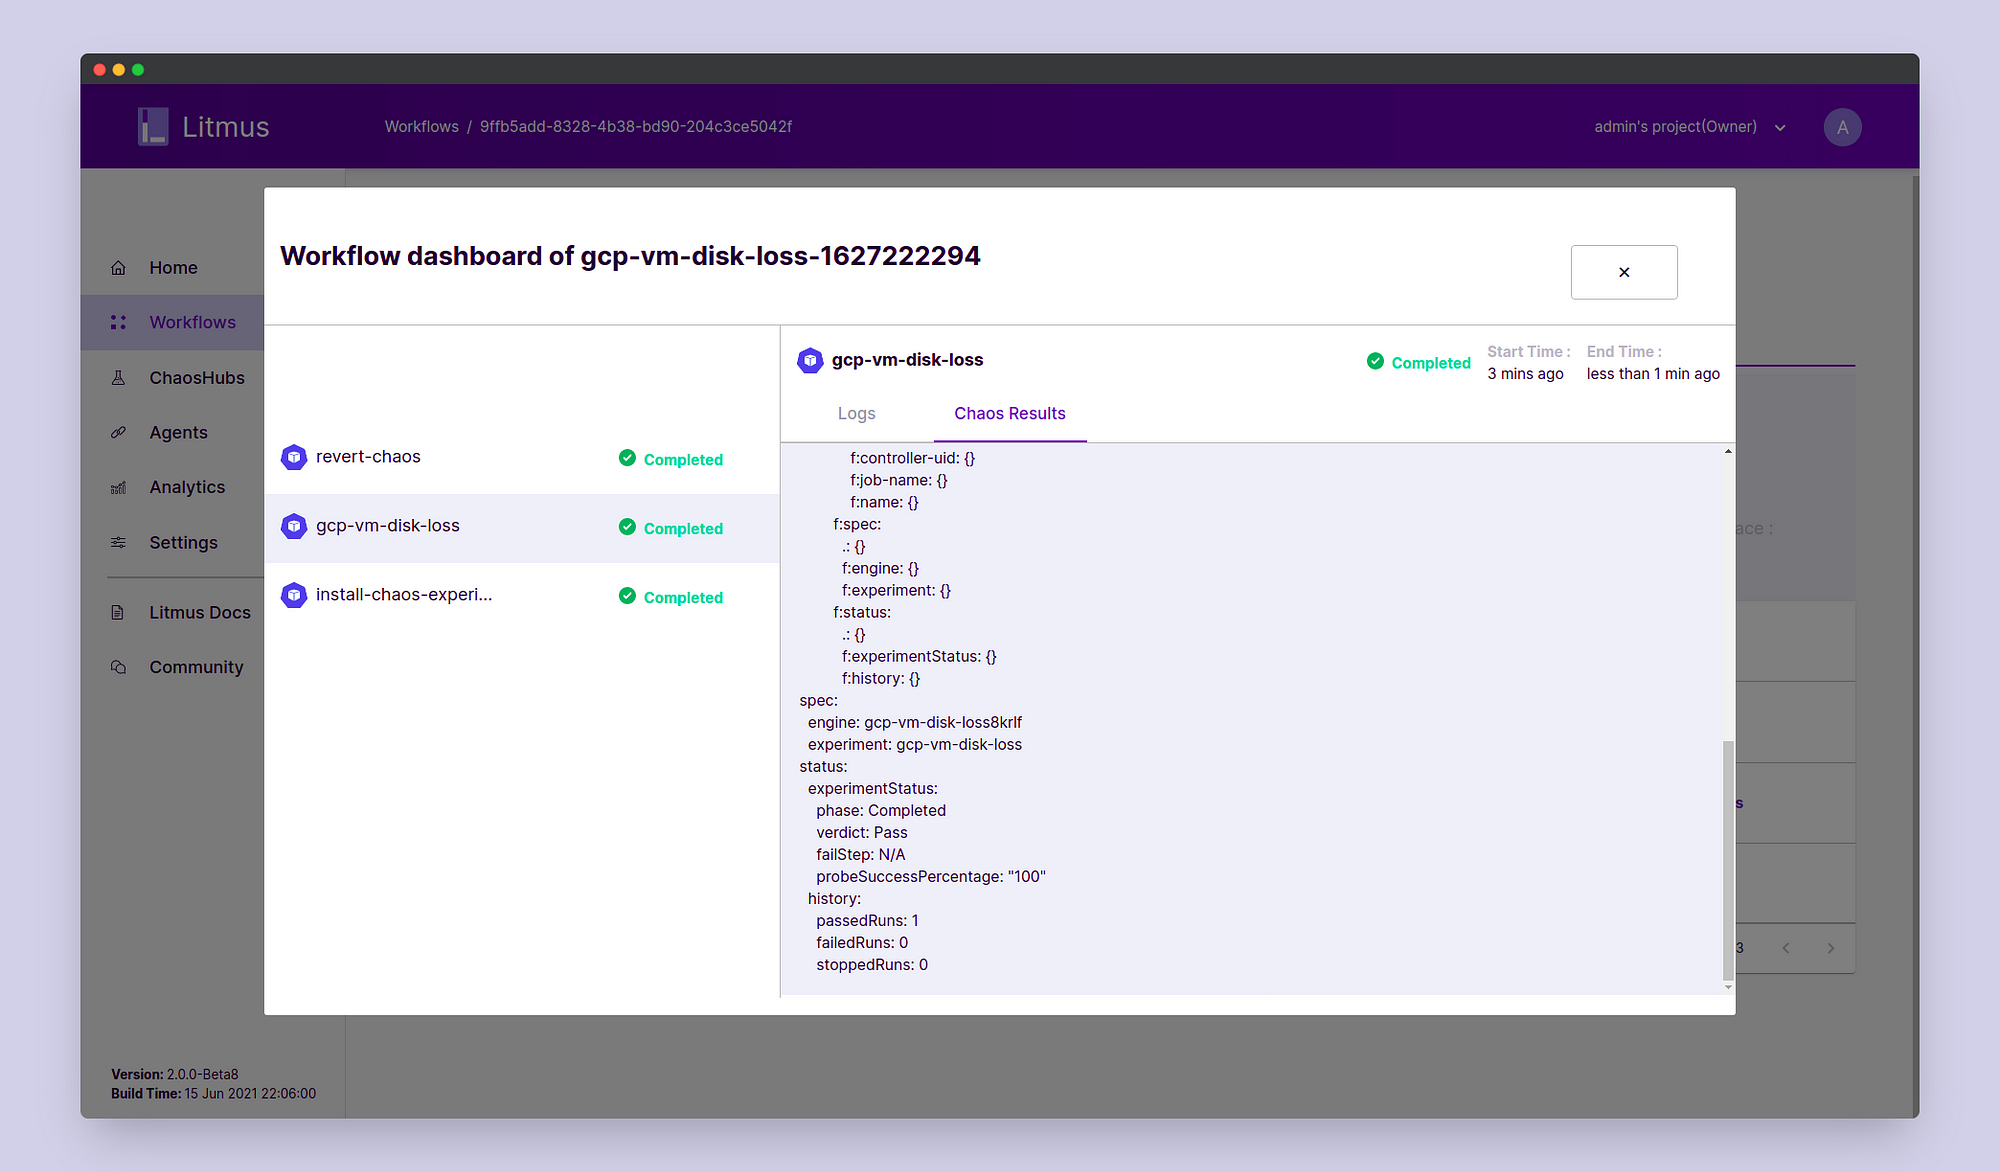Click the 'verdict: Pass' line

(862, 833)
